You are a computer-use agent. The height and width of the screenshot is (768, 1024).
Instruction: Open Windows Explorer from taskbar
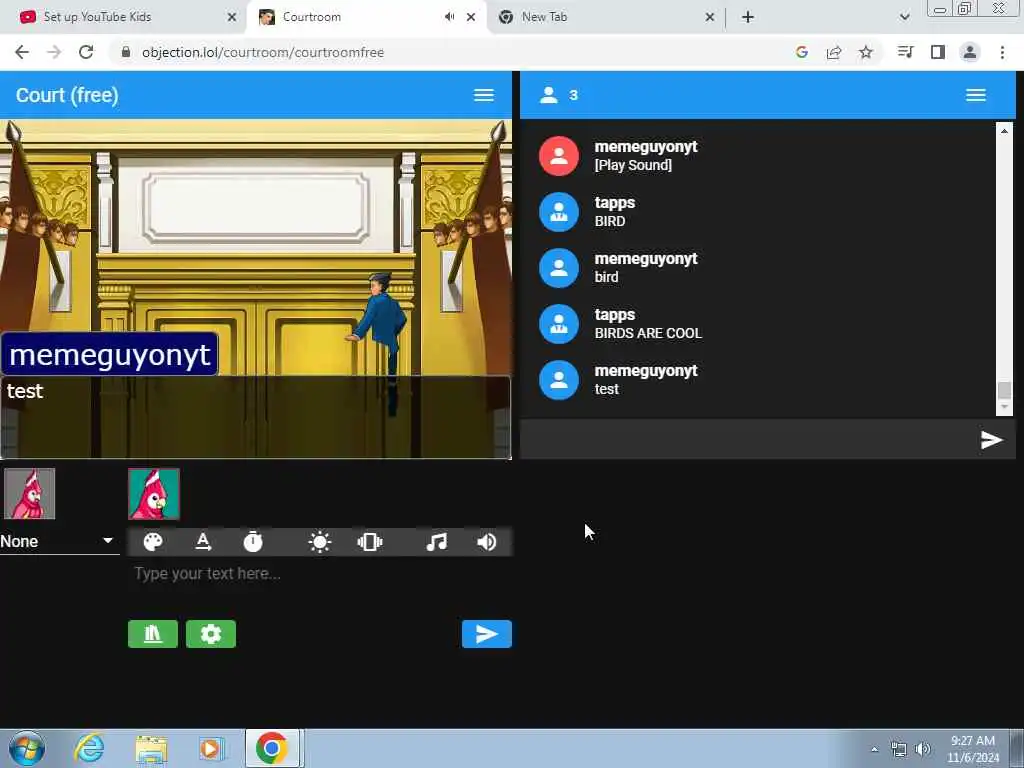(152, 748)
